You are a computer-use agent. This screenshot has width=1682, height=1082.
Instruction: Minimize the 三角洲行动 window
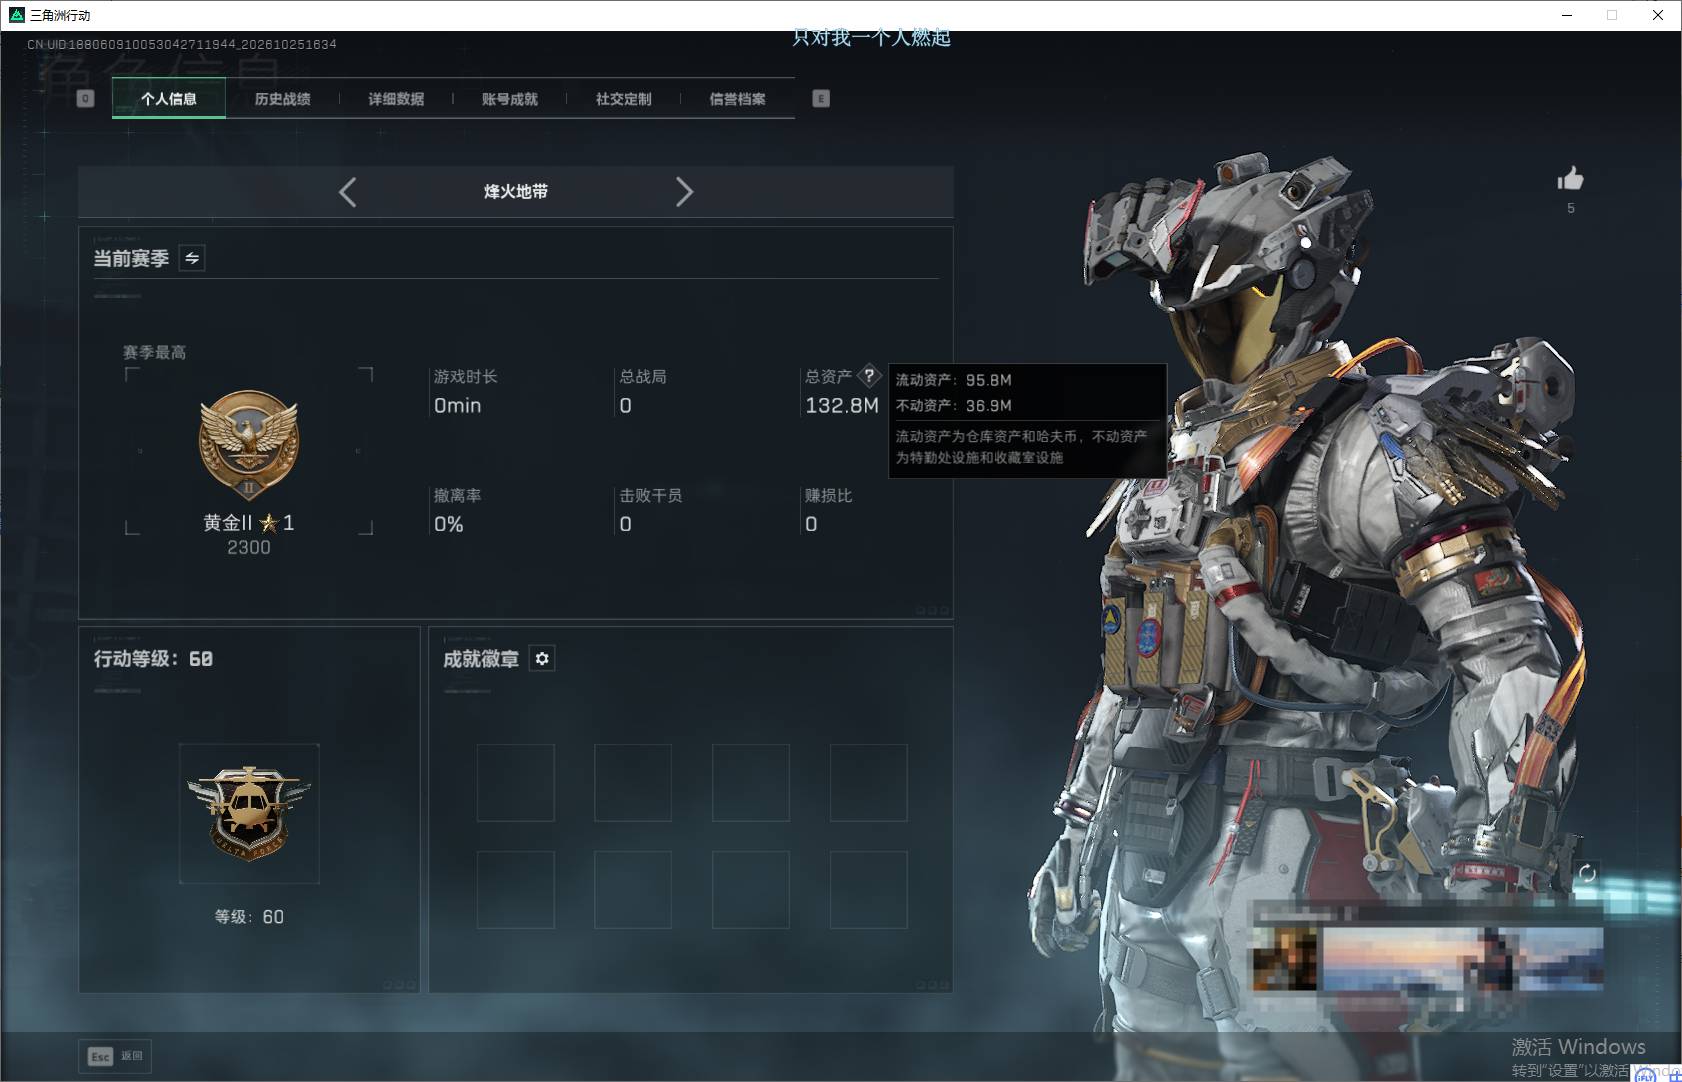coord(1567,15)
